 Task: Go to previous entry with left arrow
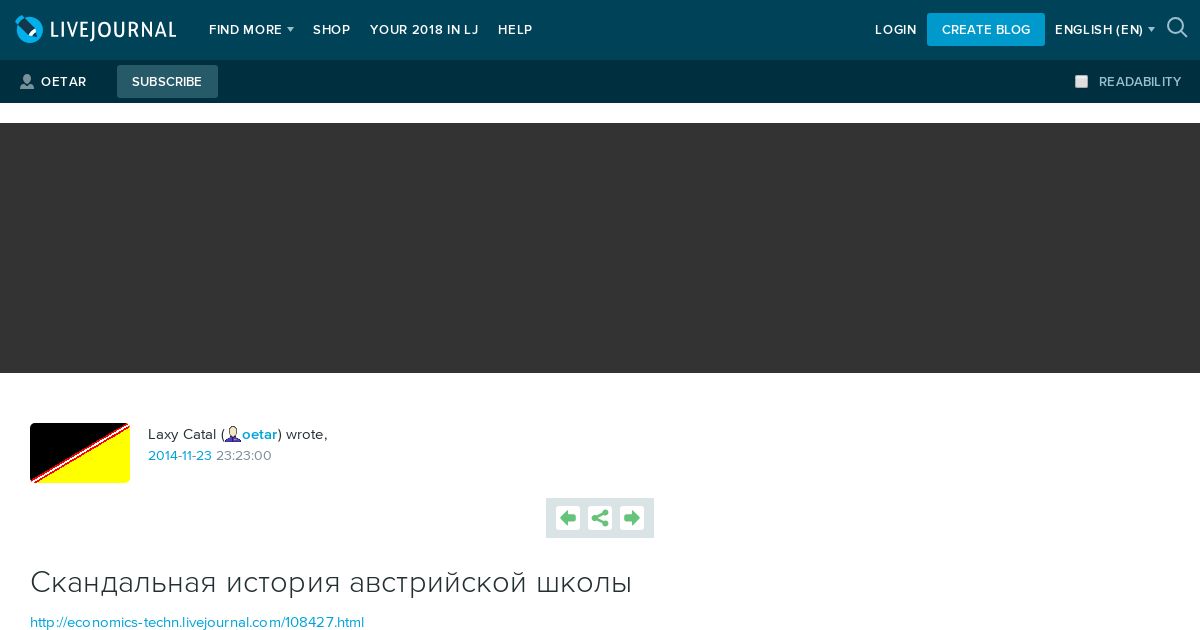coord(568,518)
